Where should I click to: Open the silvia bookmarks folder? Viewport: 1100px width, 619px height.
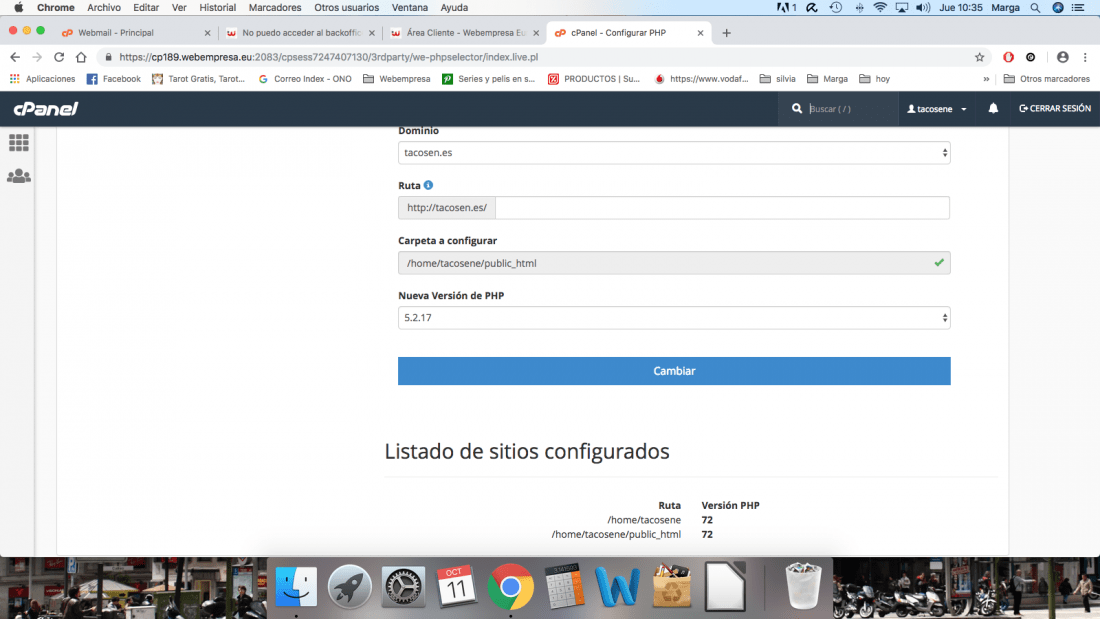(x=777, y=79)
